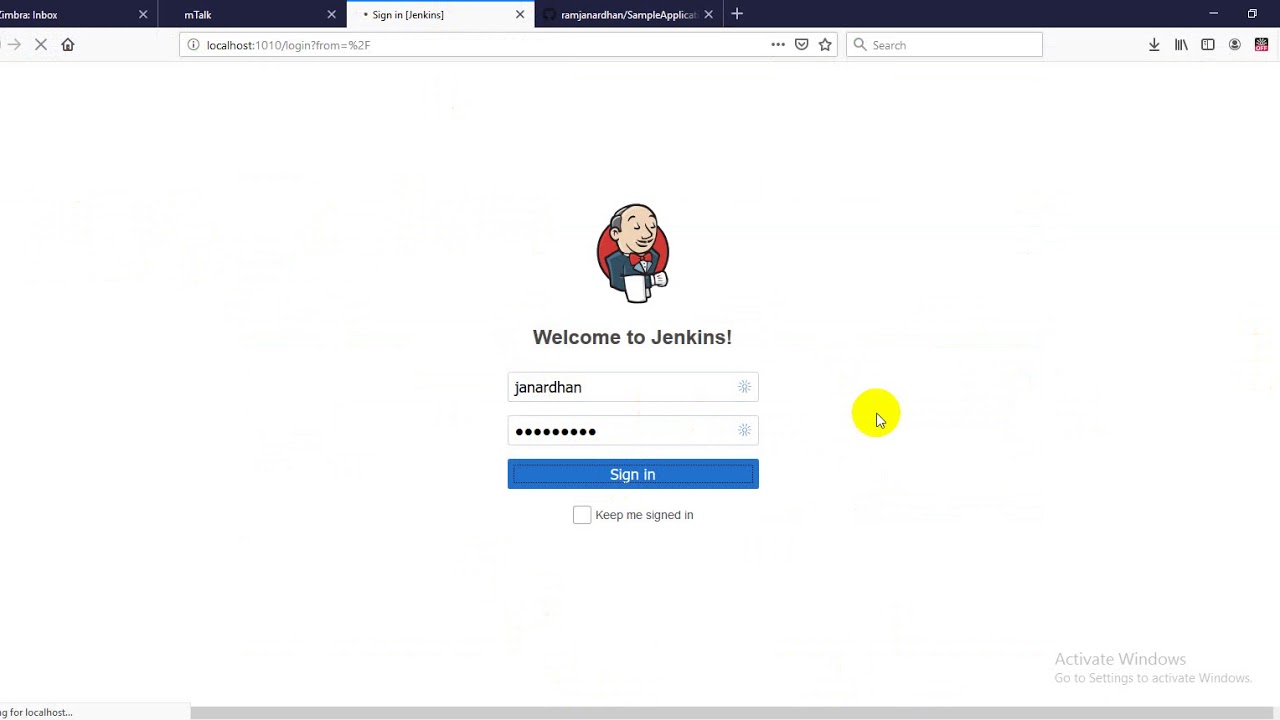This screenshot has height=720, width=1280.
Task: Toggle the sidebar view icon
Action: tap(1208, 45)
